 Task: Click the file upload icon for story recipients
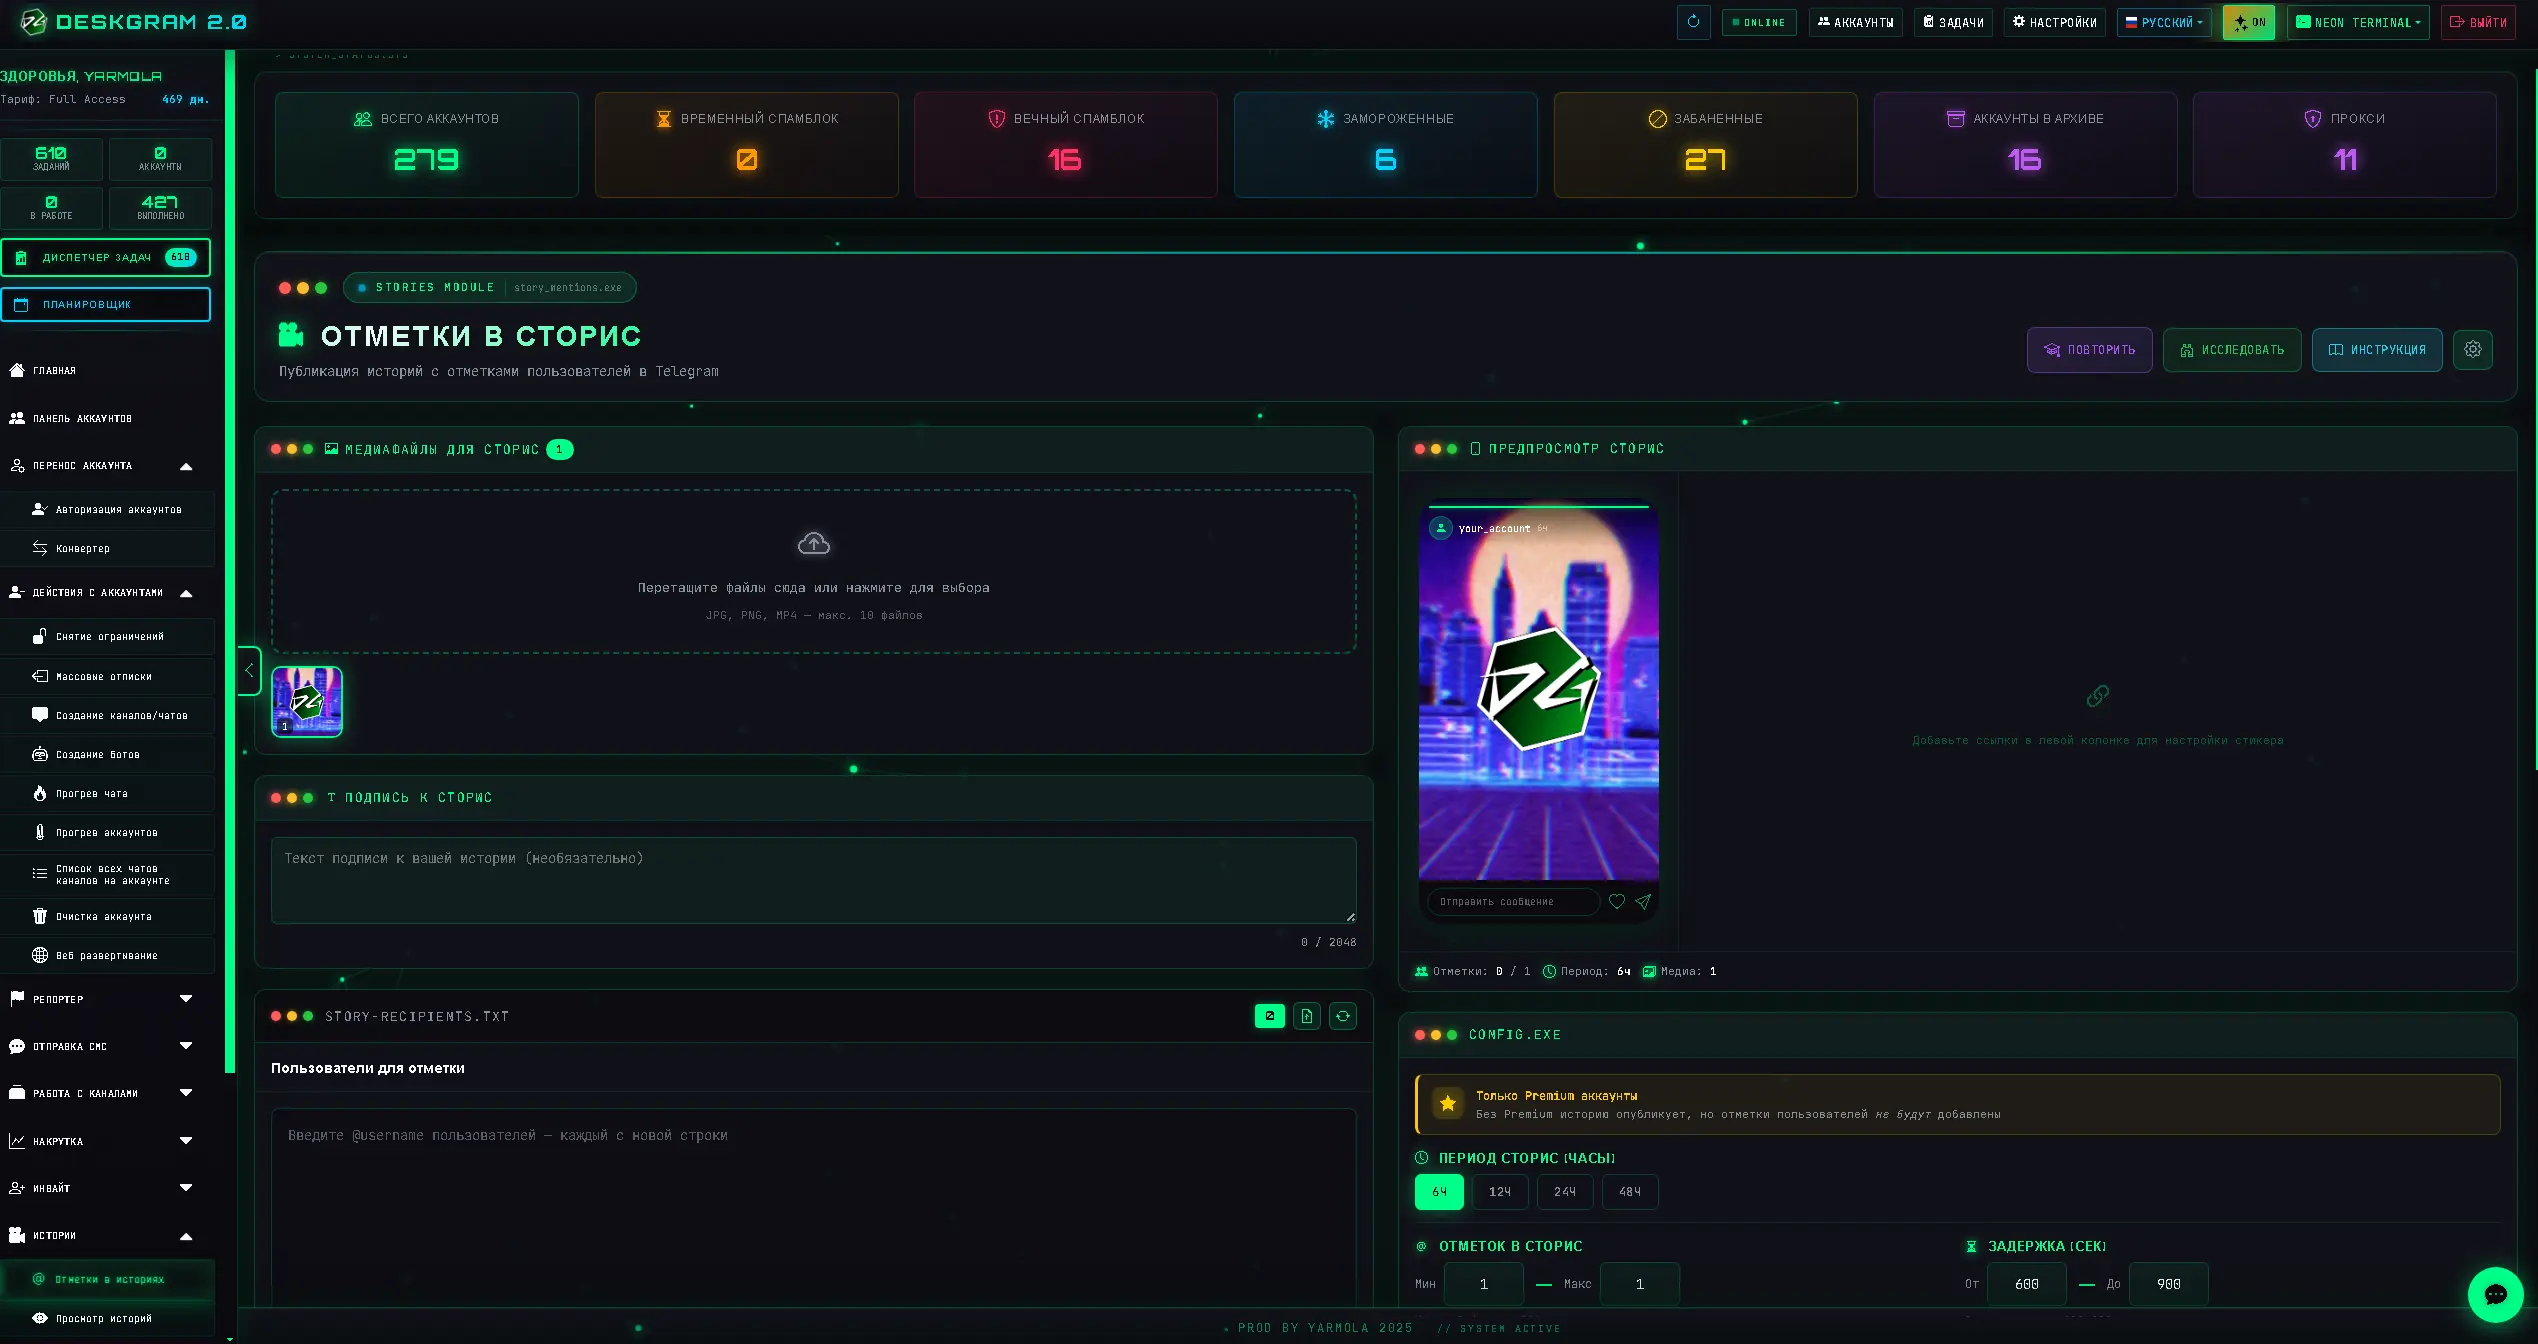1307,1016
